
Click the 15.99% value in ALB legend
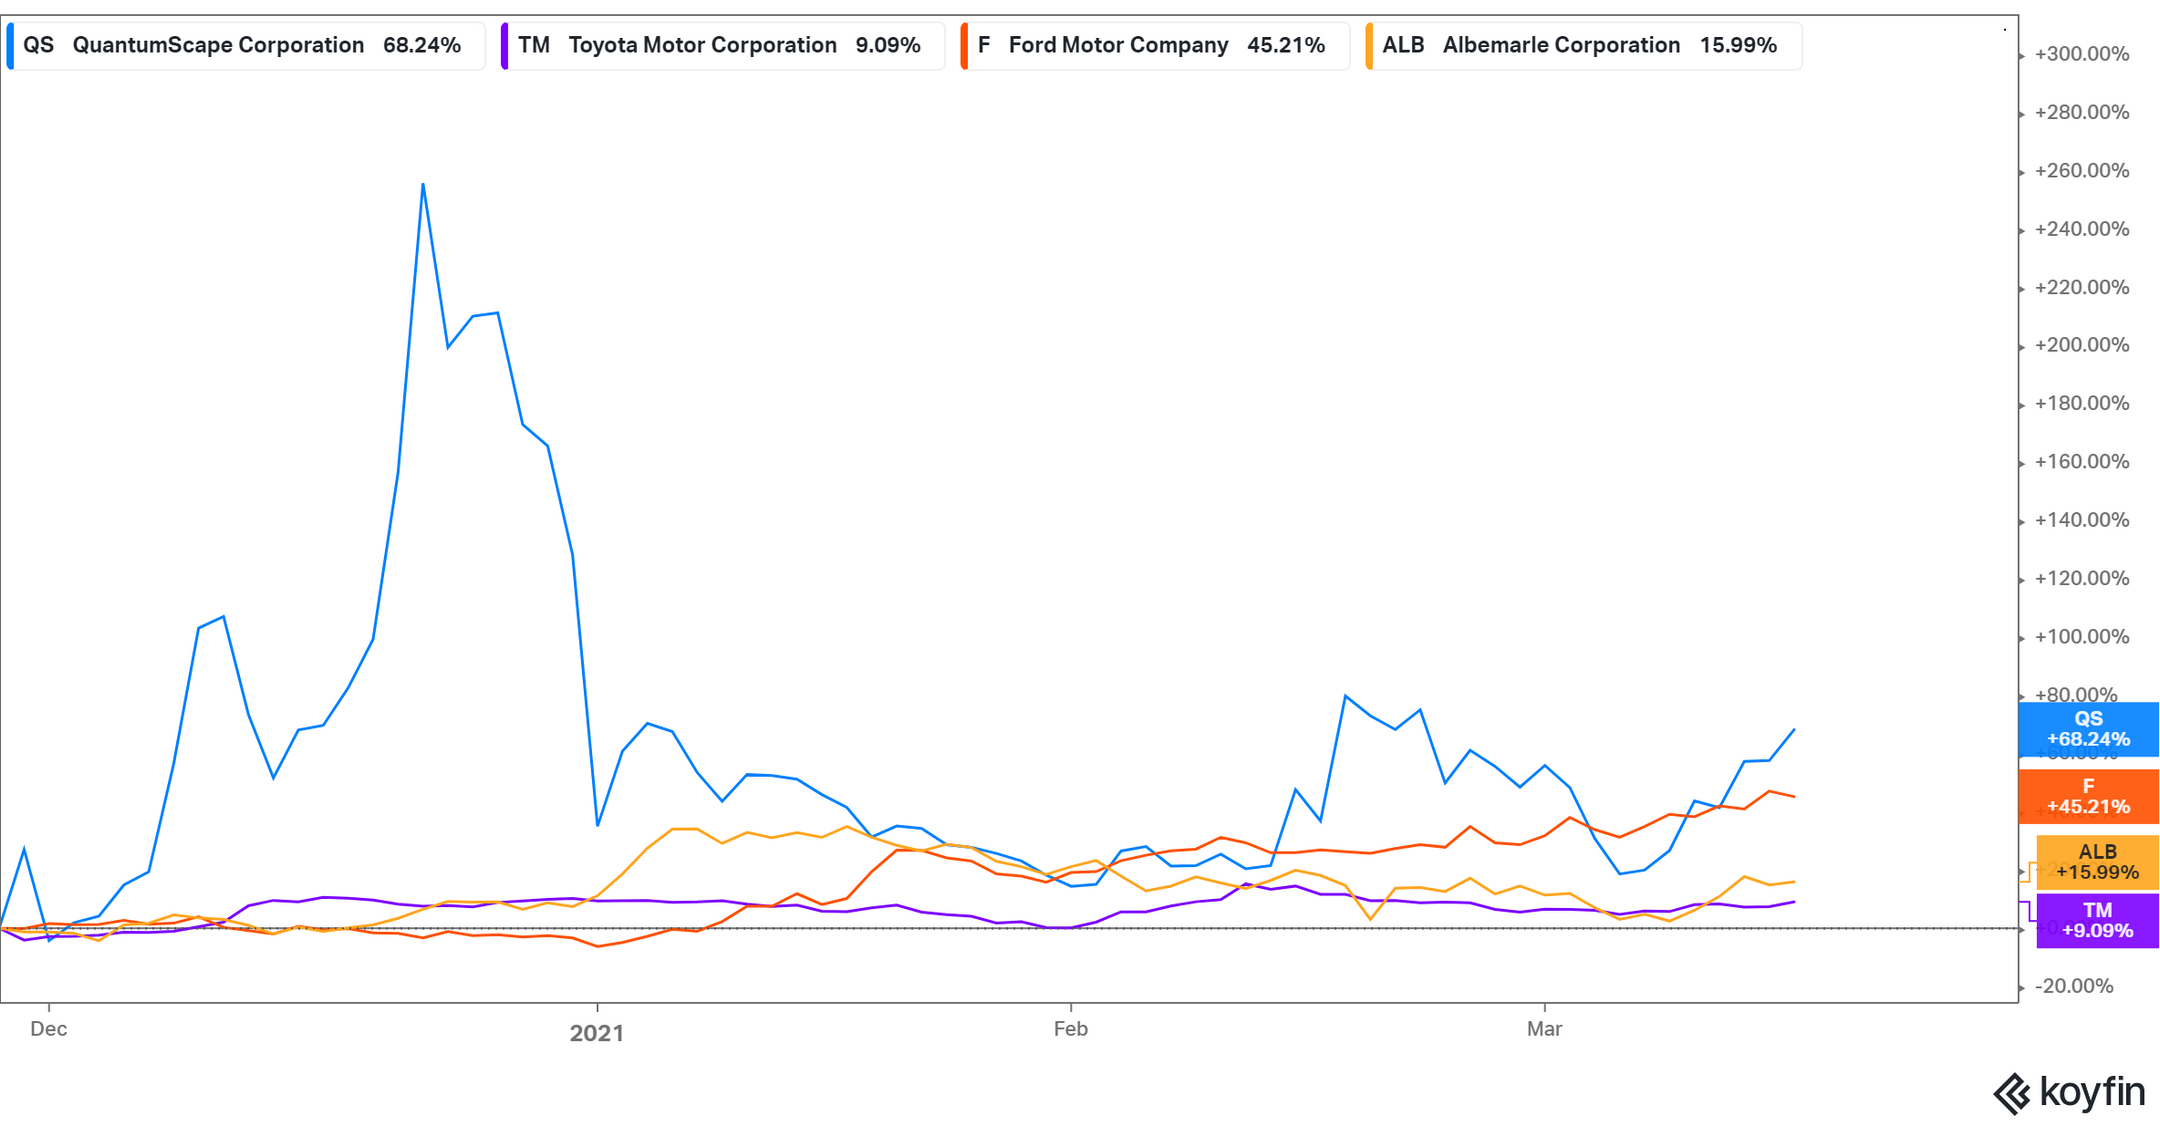click(x=1738, y=46)
